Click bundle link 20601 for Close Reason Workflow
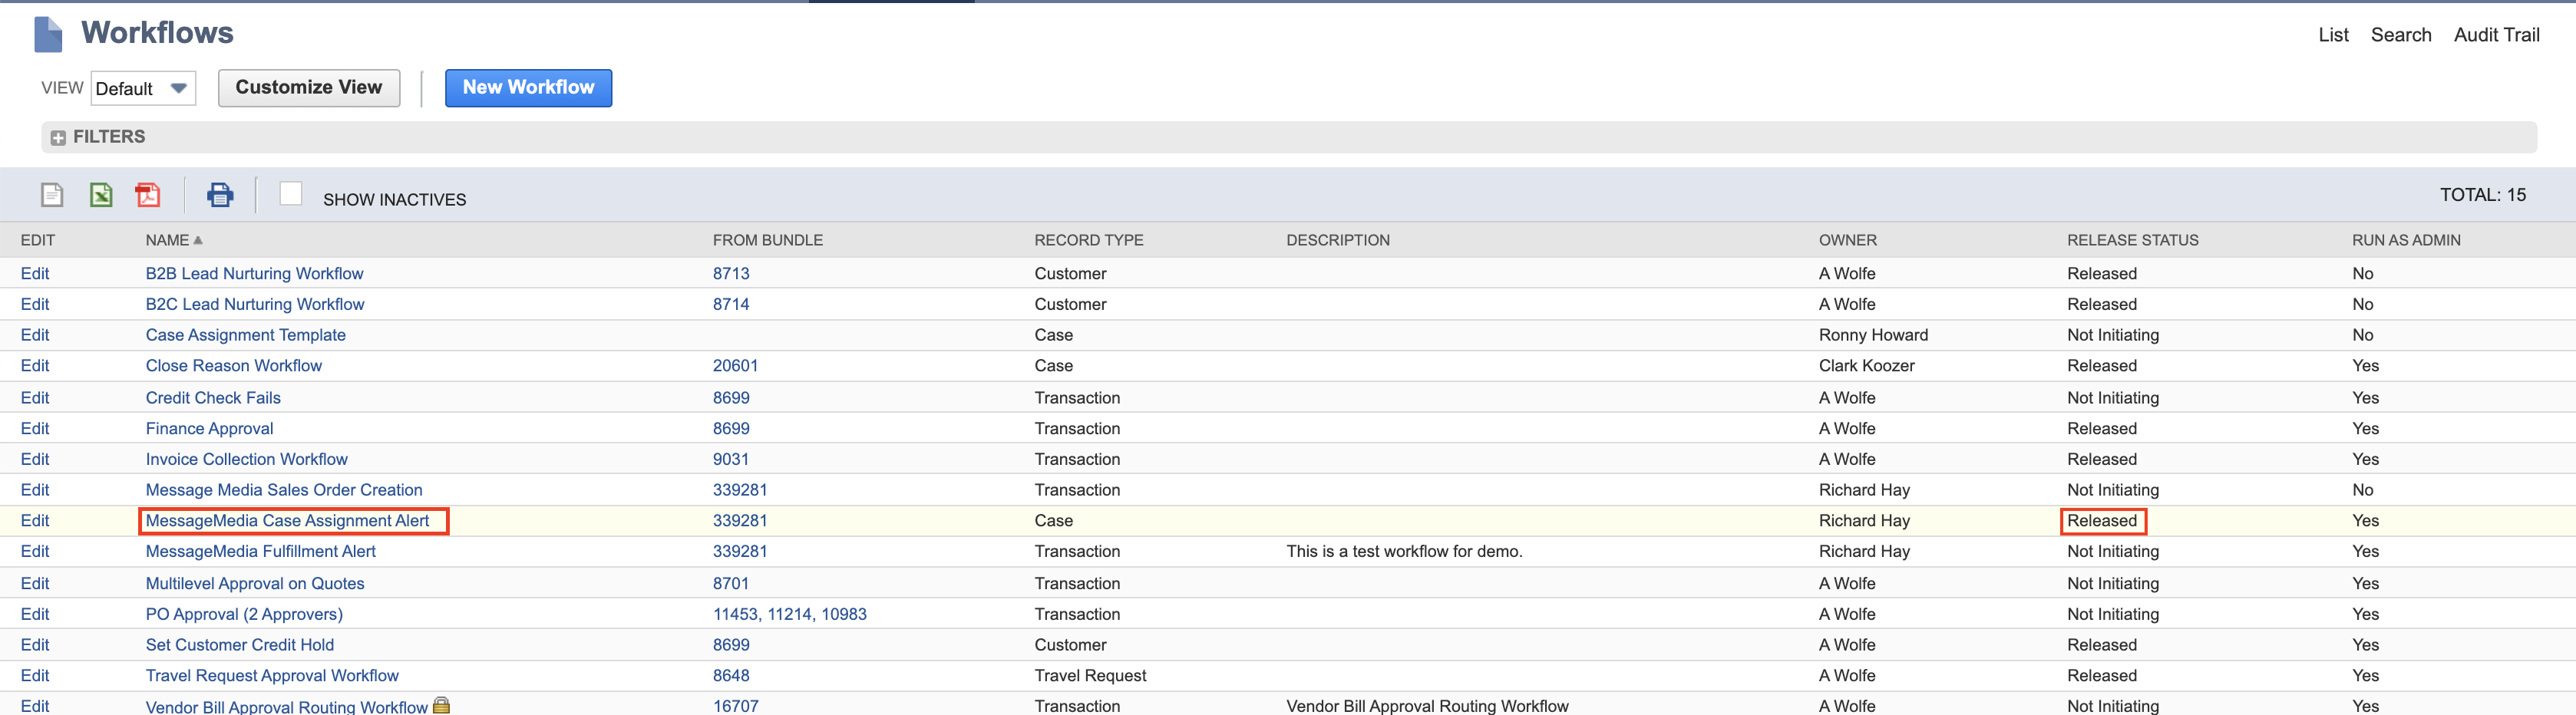Screen dimensions: 2576x715 click(735, 365)
